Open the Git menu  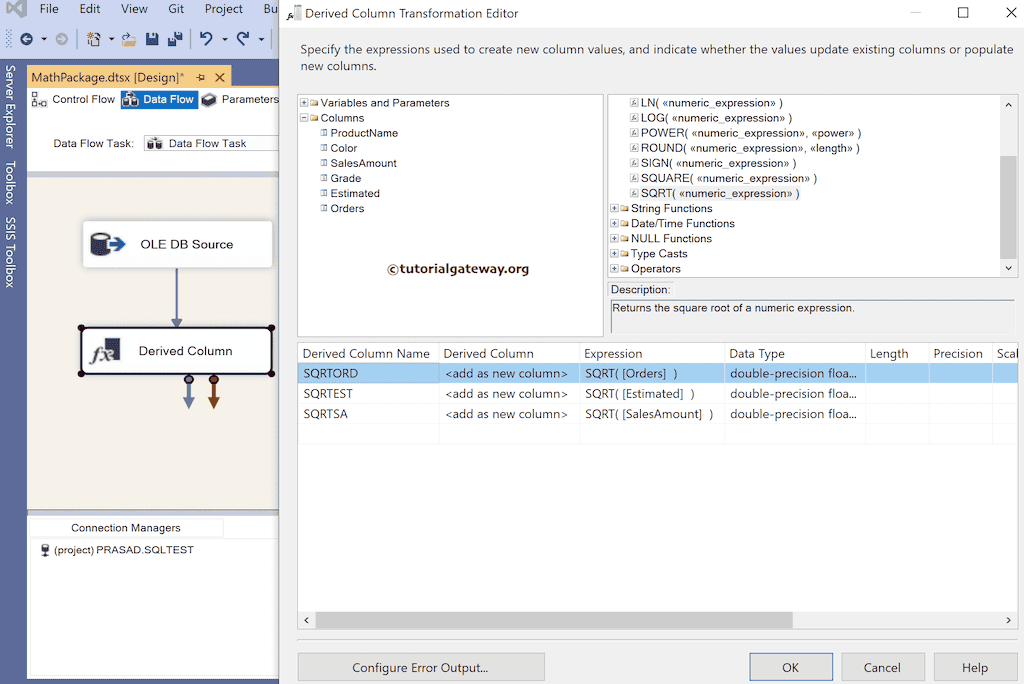click(x=176, y=9)
